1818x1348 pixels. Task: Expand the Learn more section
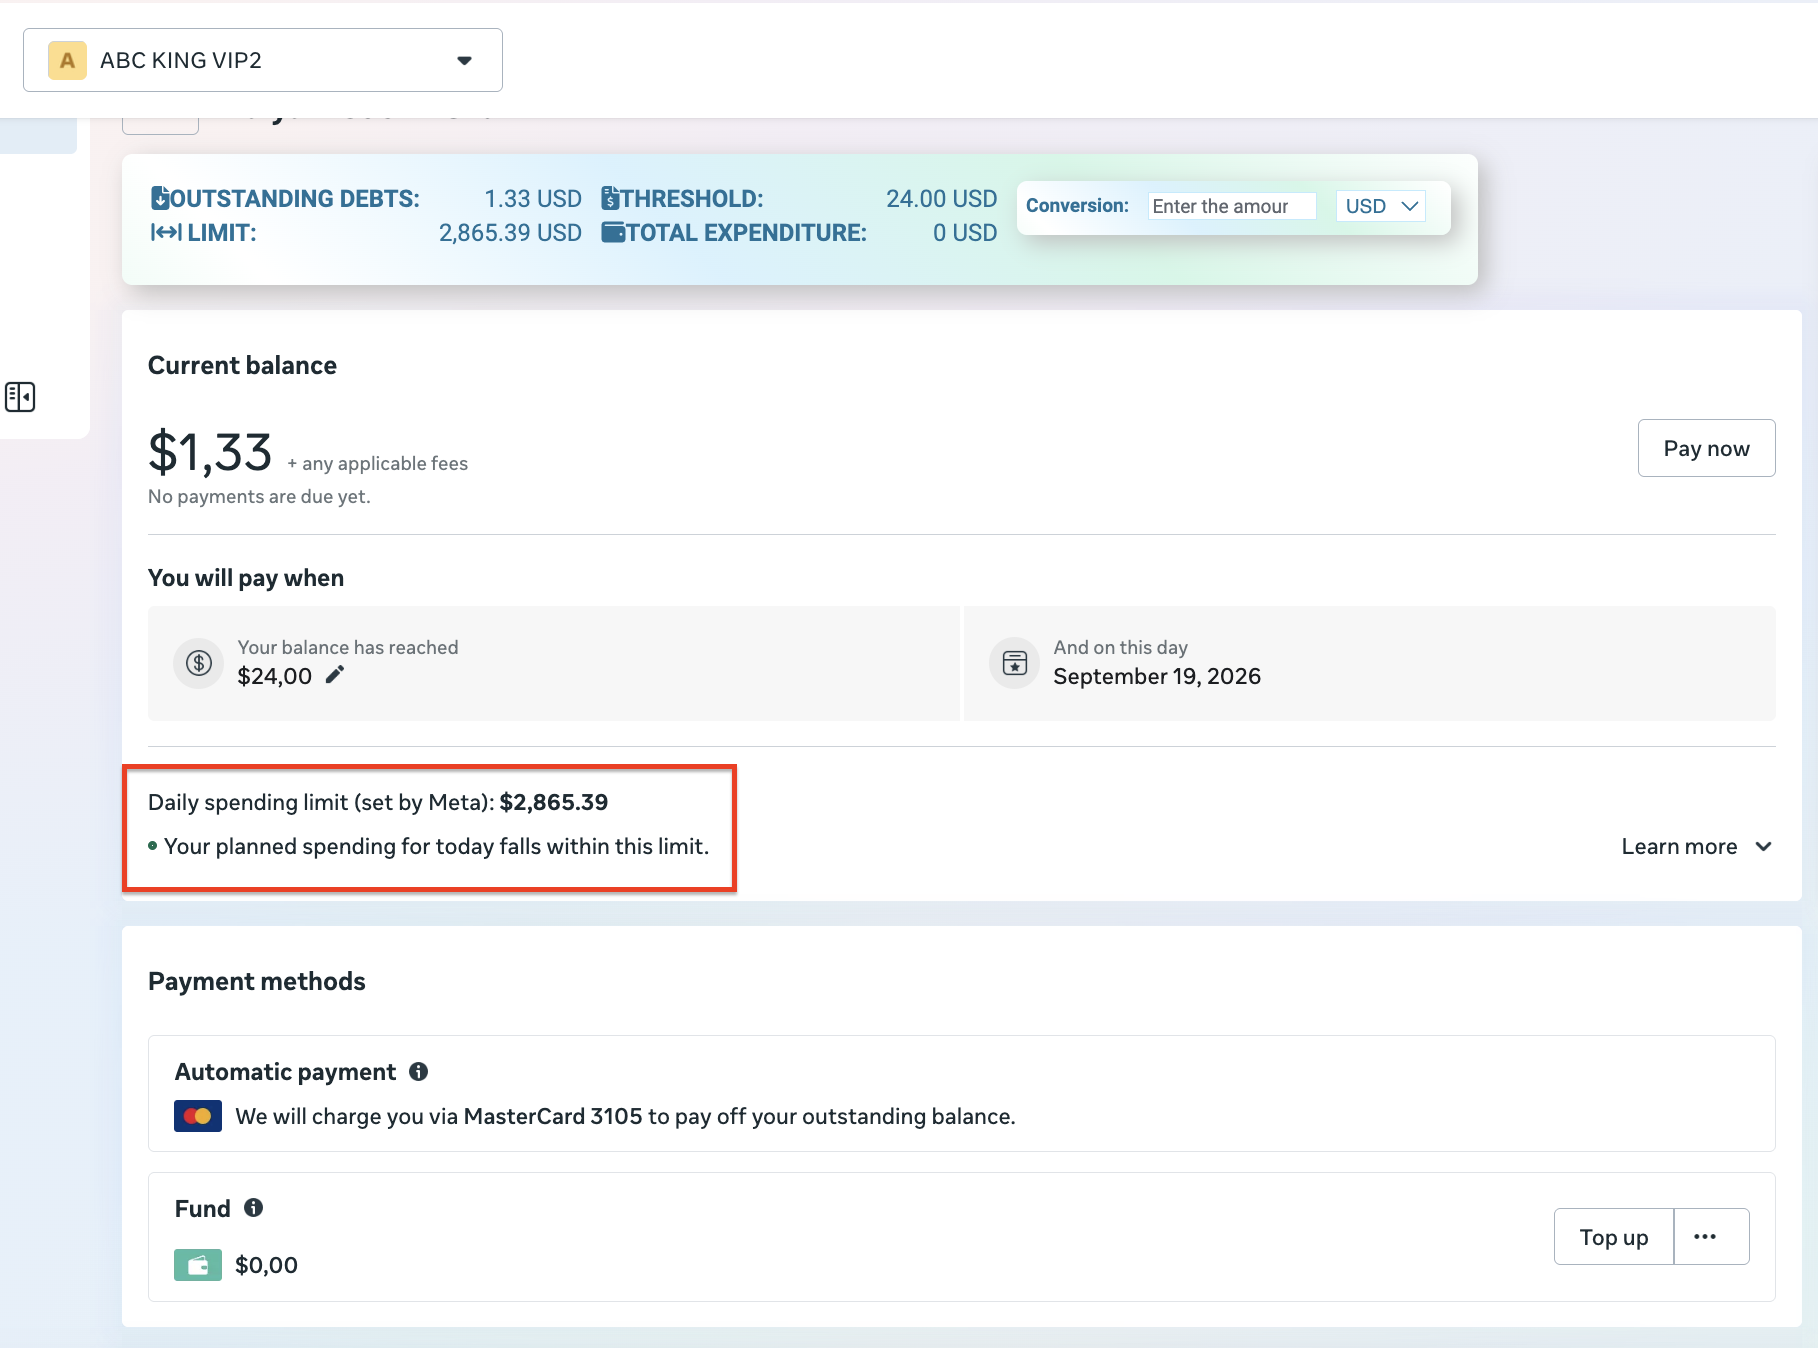click(x=1697, y=846)
